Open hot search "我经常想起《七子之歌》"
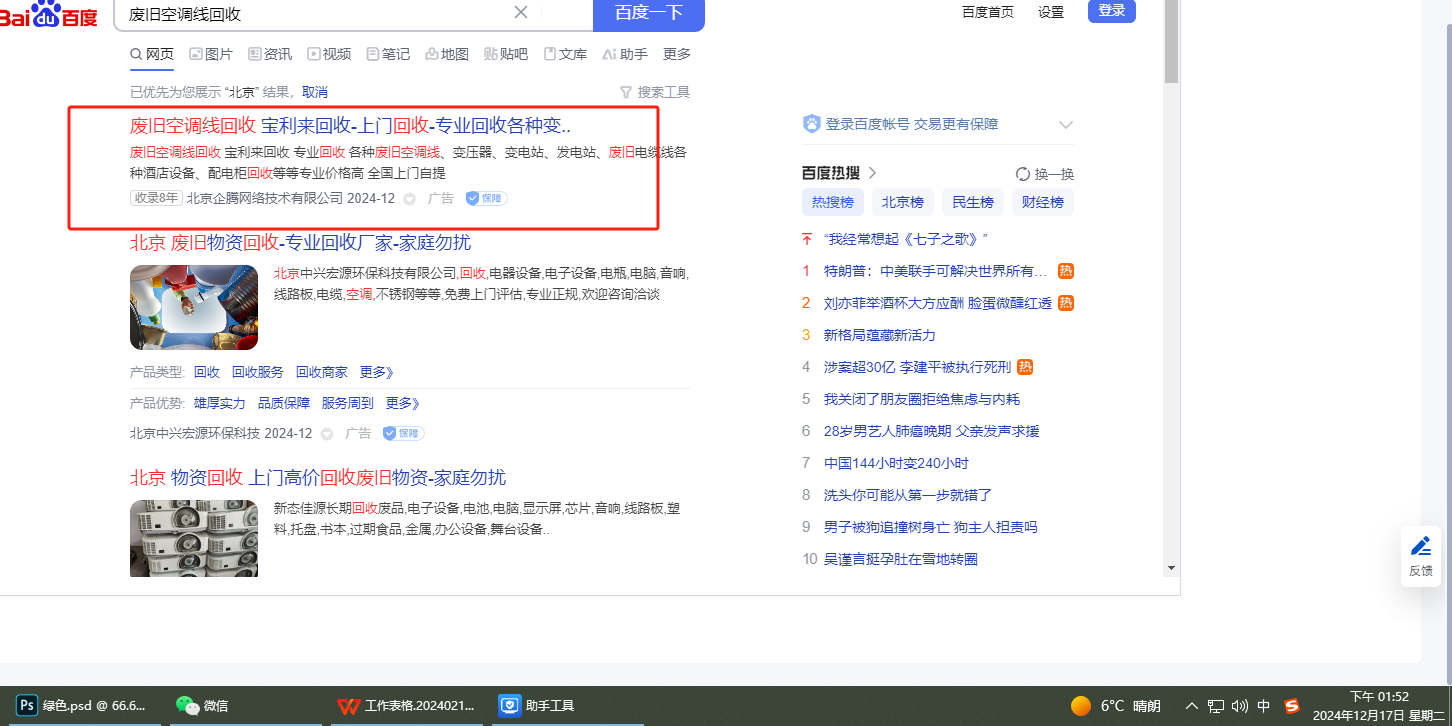1452x726 pixels. [x=906, y=239]
